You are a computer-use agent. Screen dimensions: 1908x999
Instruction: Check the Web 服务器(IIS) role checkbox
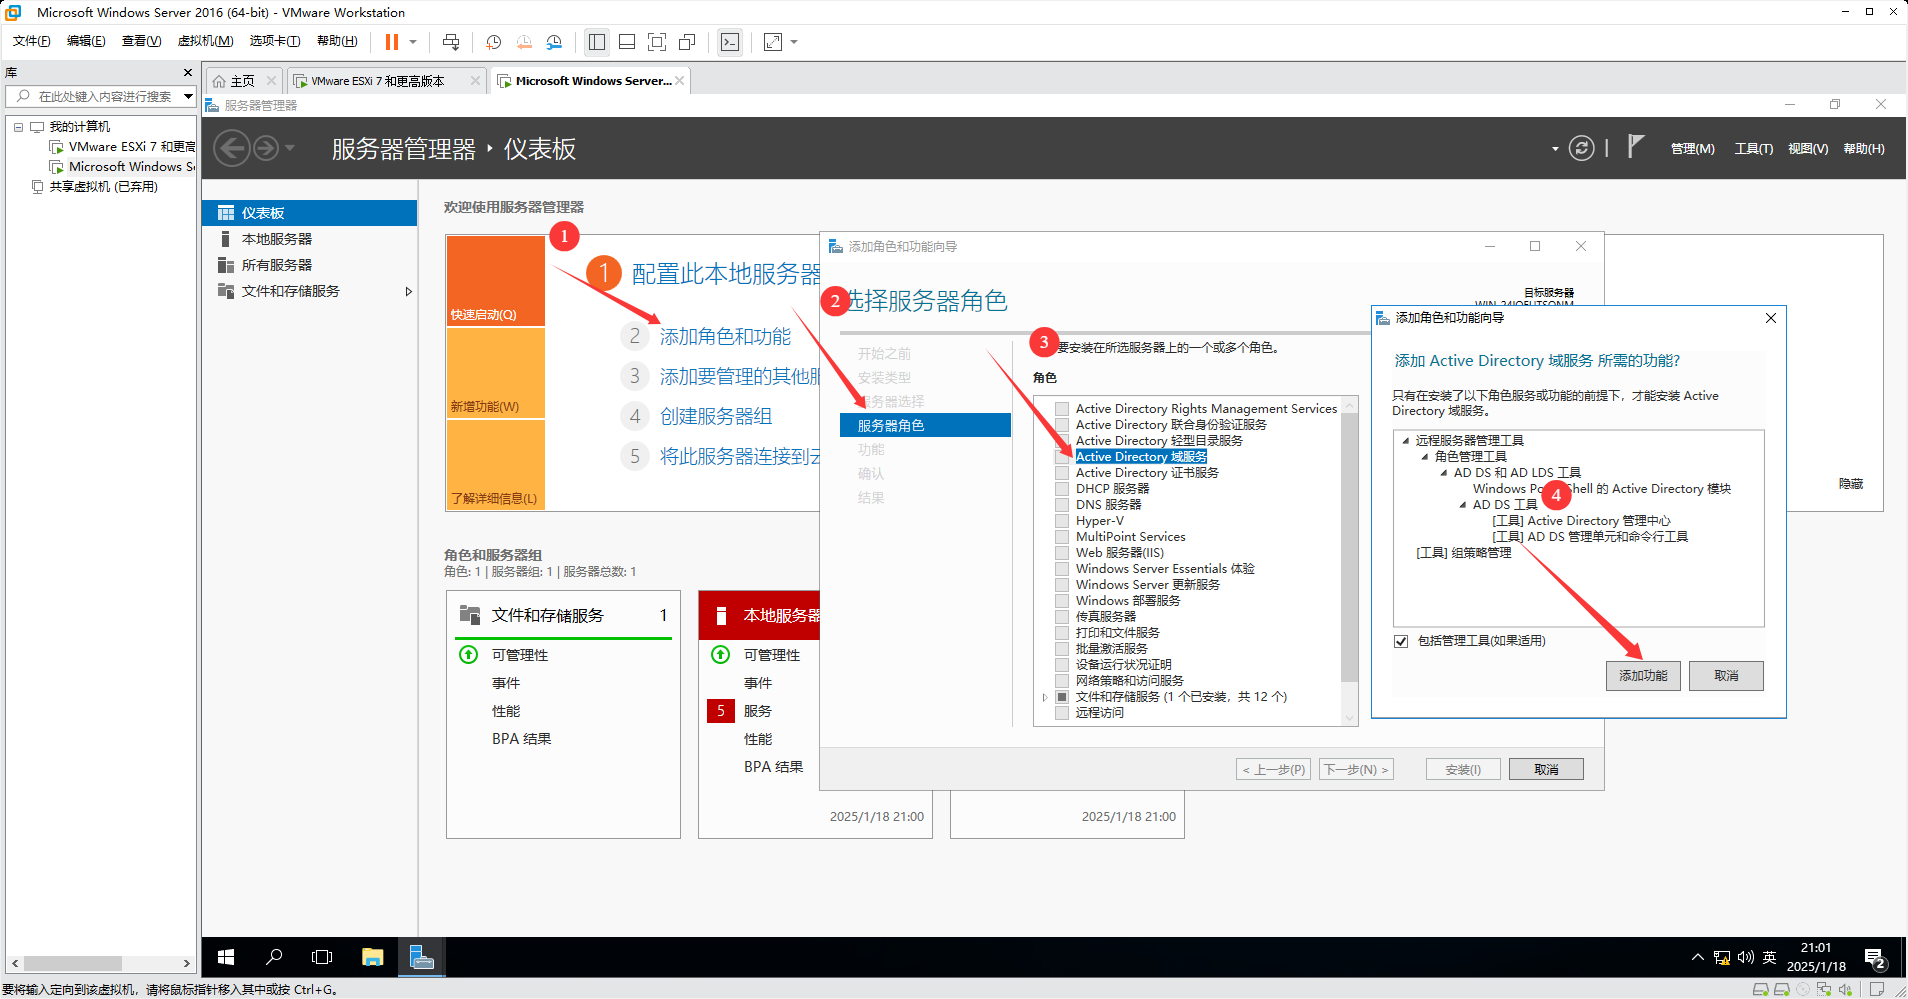click(1062, 553)
